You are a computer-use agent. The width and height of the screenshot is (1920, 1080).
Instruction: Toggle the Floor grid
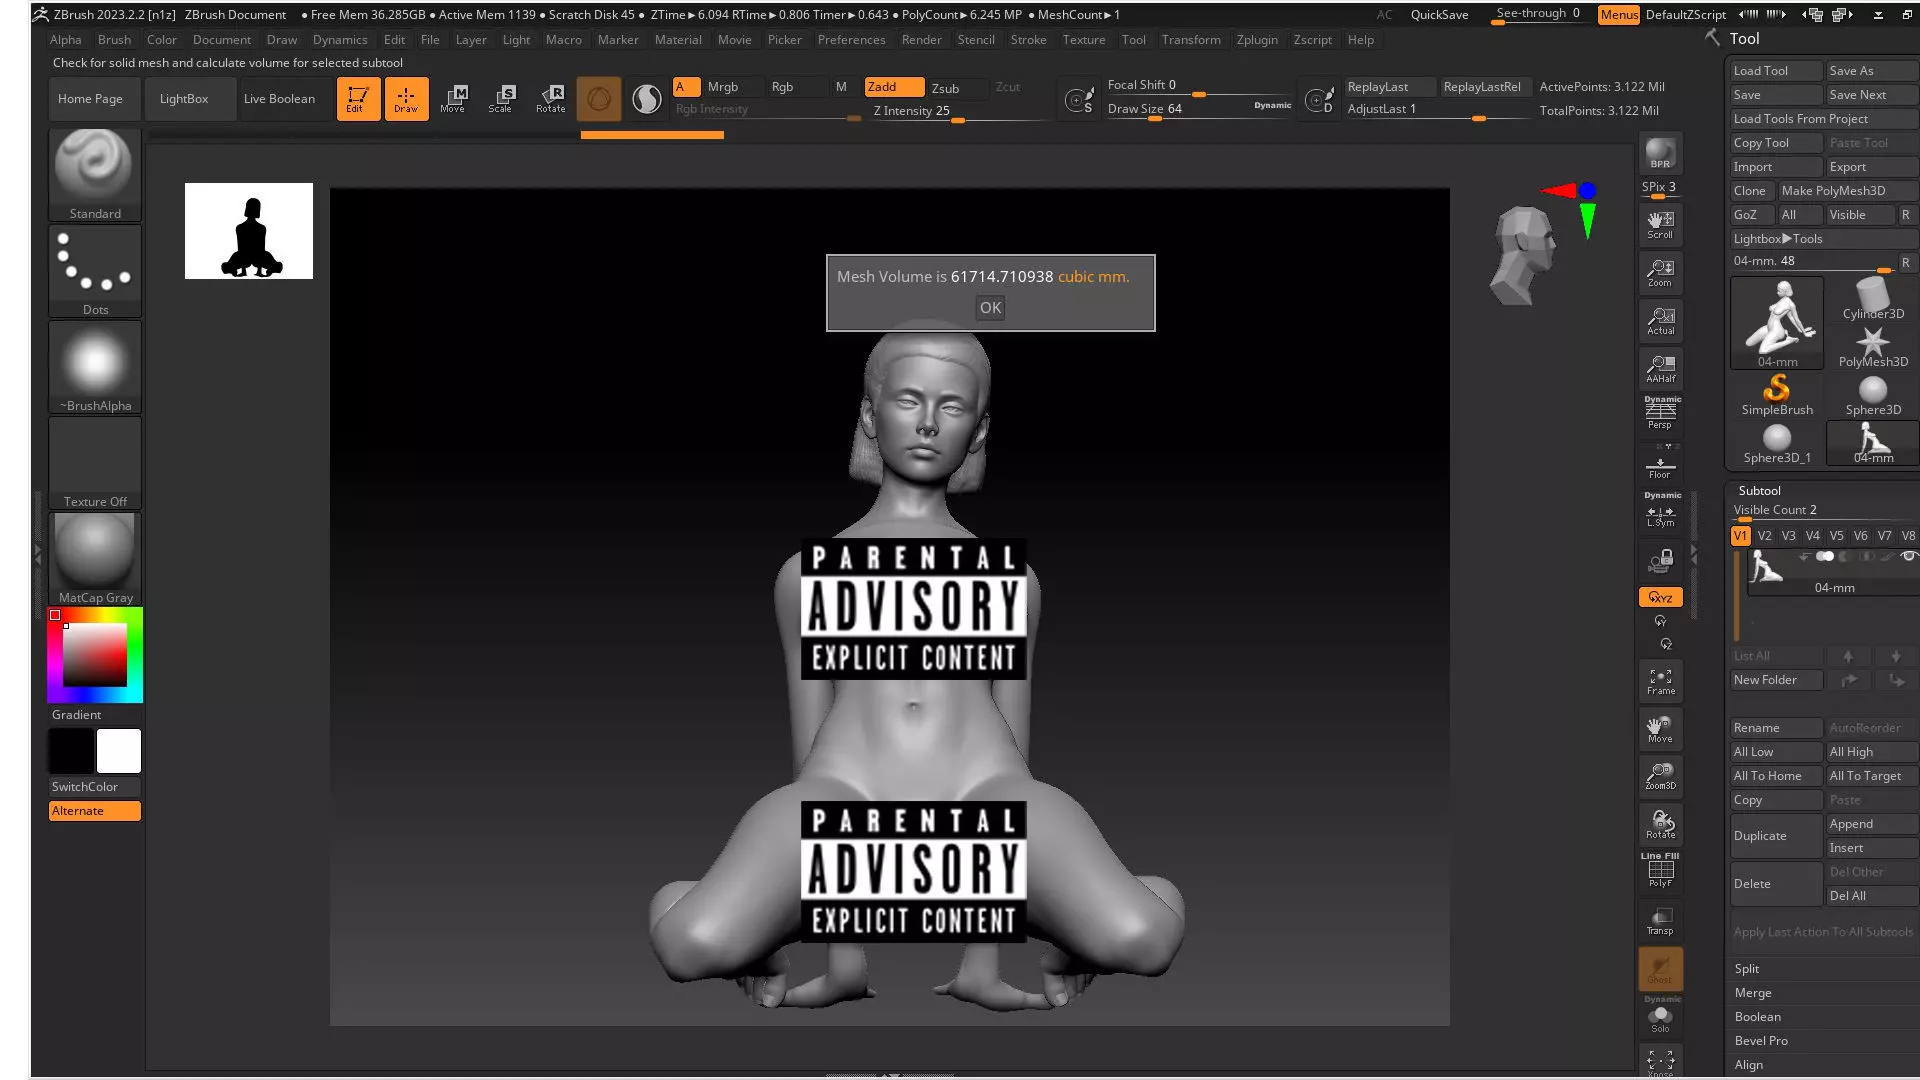[1660, 465]
